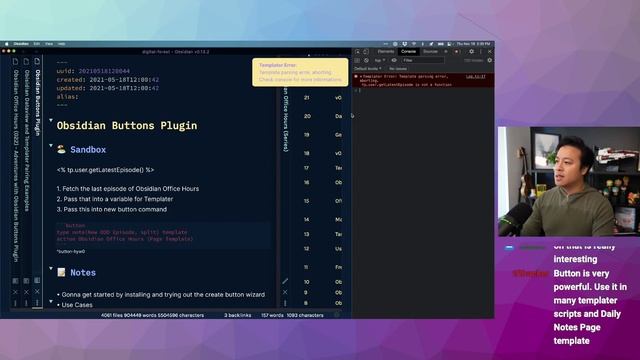
Task: Click the Wi-Fi icon in the macOS menu bar
Action: coord(413,44)
